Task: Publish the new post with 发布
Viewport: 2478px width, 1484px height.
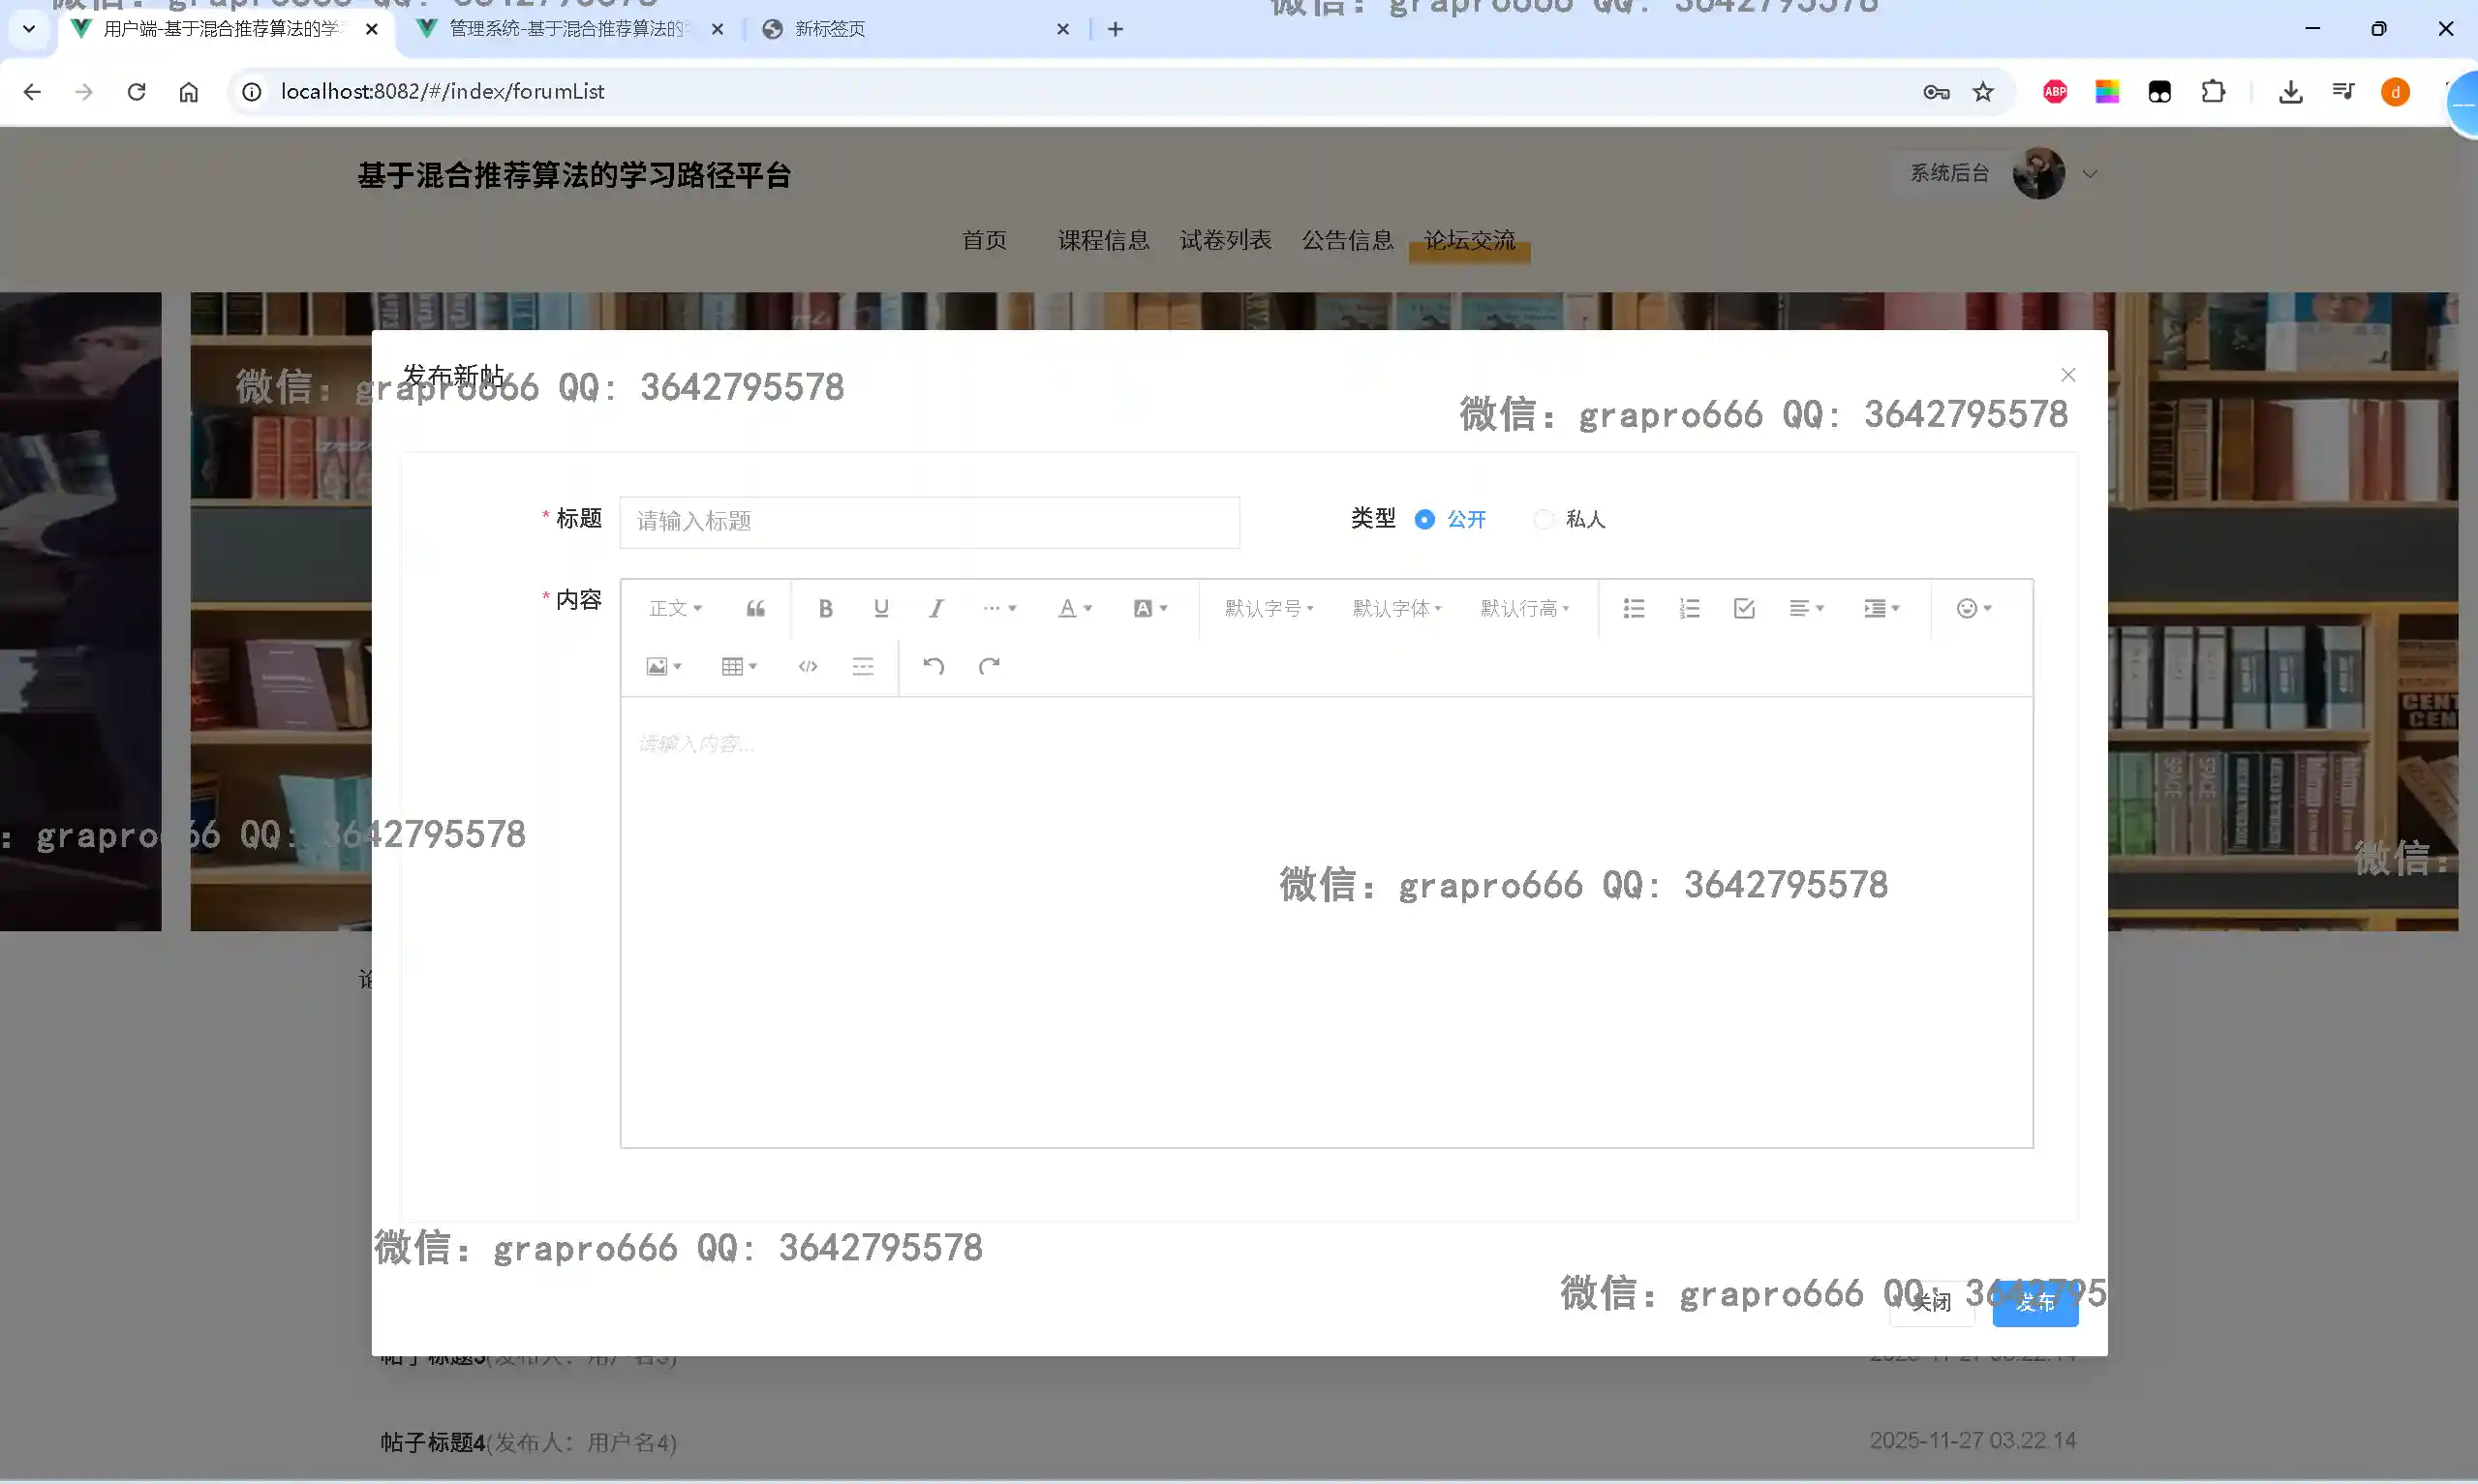Action: tap(2035, 1303)
